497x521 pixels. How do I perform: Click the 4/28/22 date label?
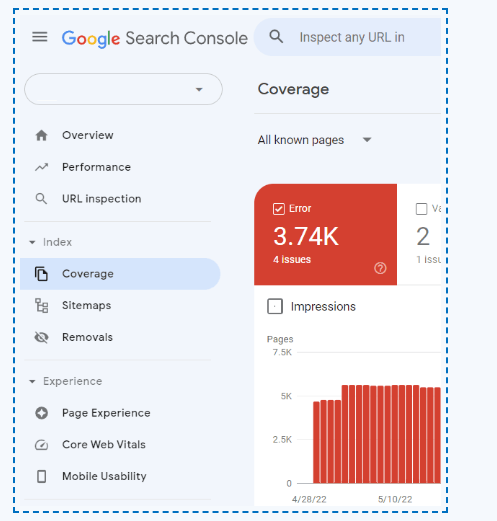(x=309, y=499)
